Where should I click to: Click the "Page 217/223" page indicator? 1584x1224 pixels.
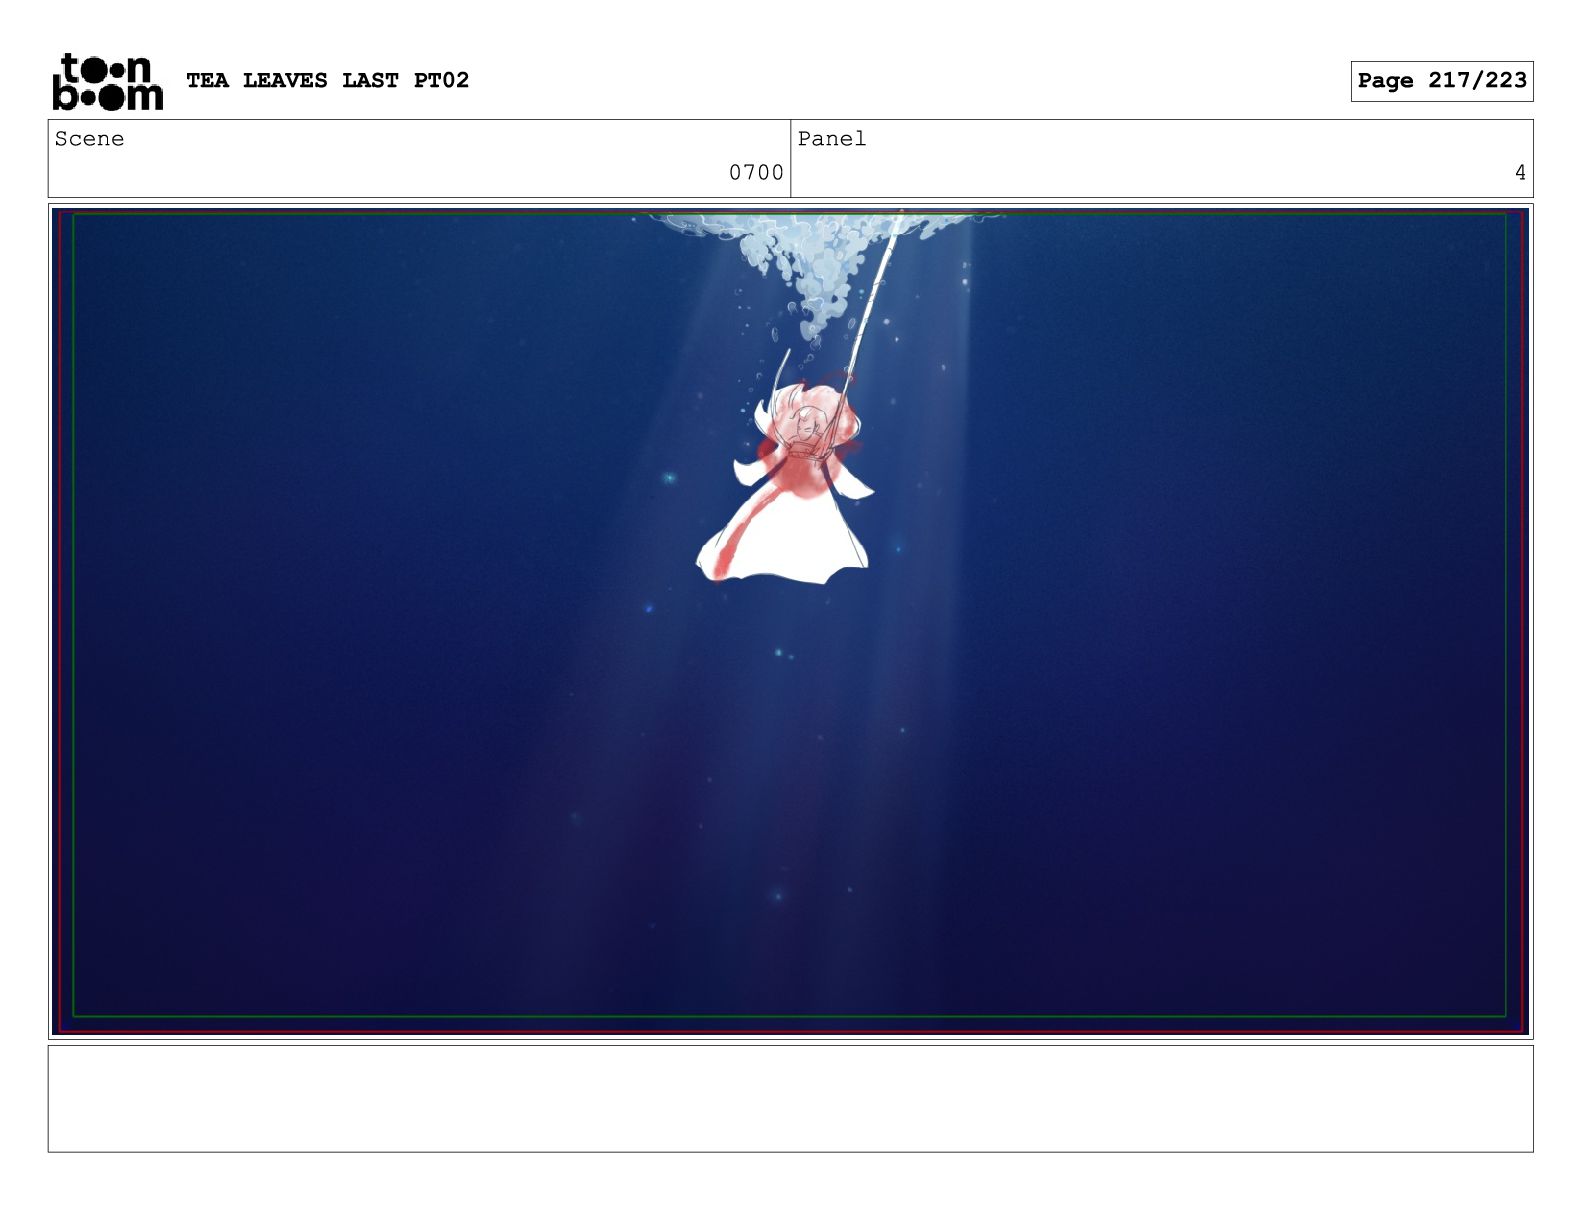click(x=1441, y=81)
